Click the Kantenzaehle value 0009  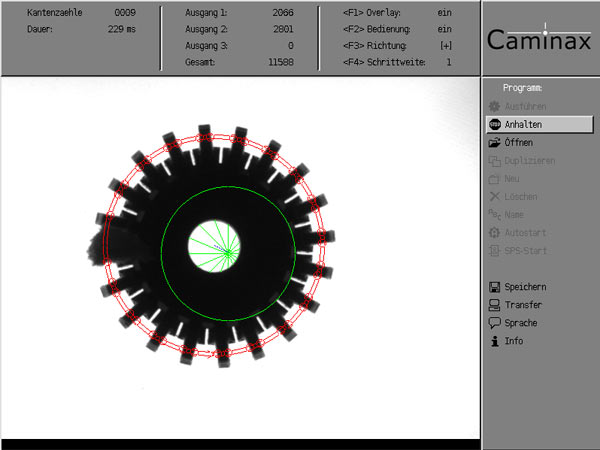click(125, 14)
